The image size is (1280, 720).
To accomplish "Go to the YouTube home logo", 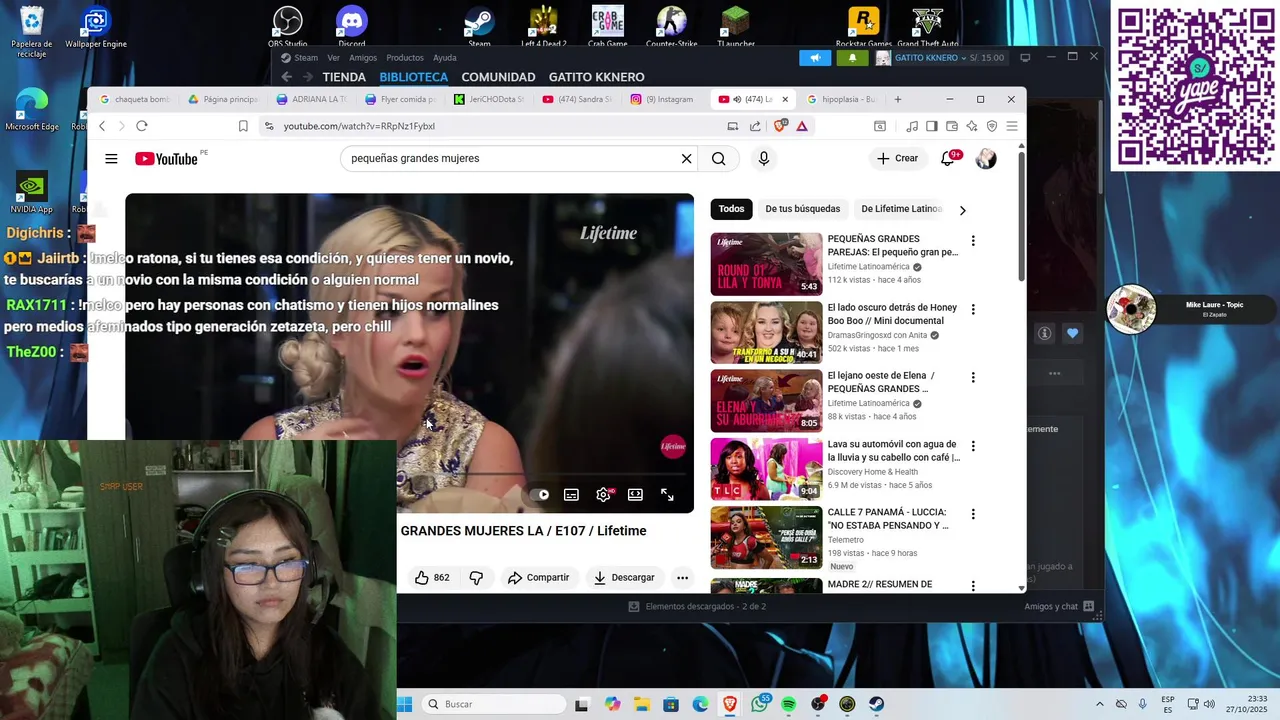I will [166, 158].
